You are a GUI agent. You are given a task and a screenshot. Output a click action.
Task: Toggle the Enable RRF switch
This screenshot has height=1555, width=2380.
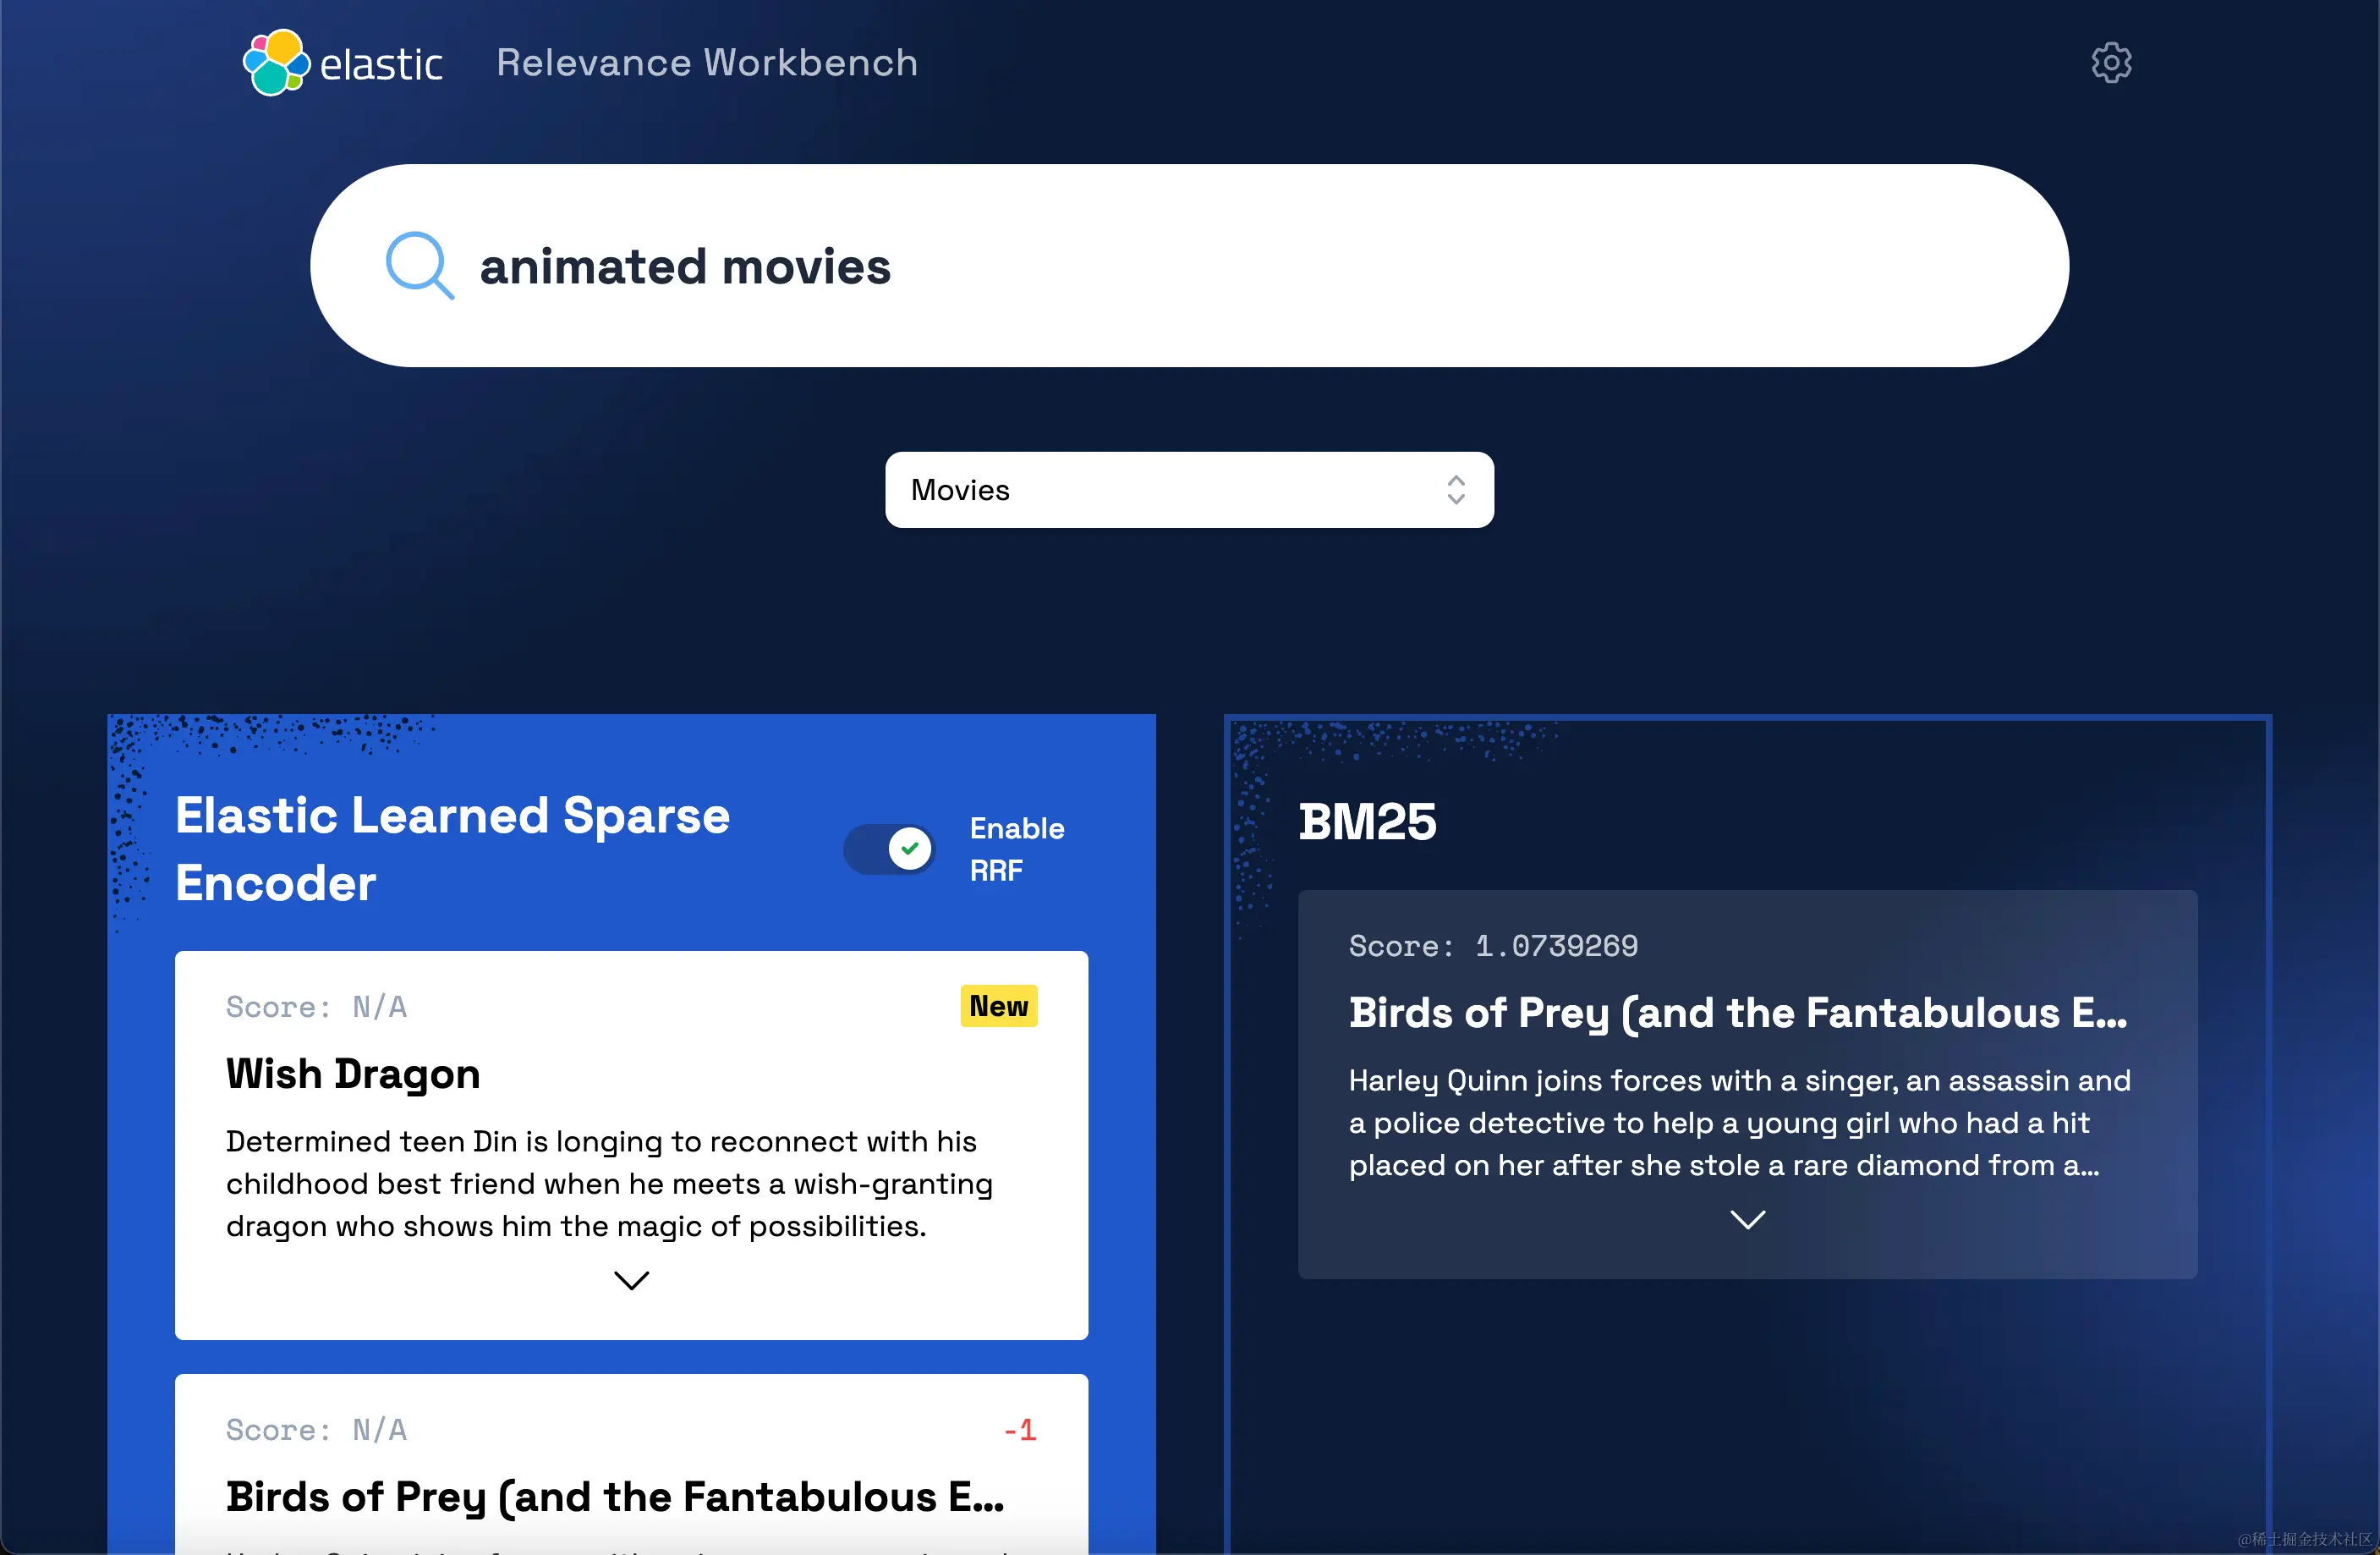889,849
